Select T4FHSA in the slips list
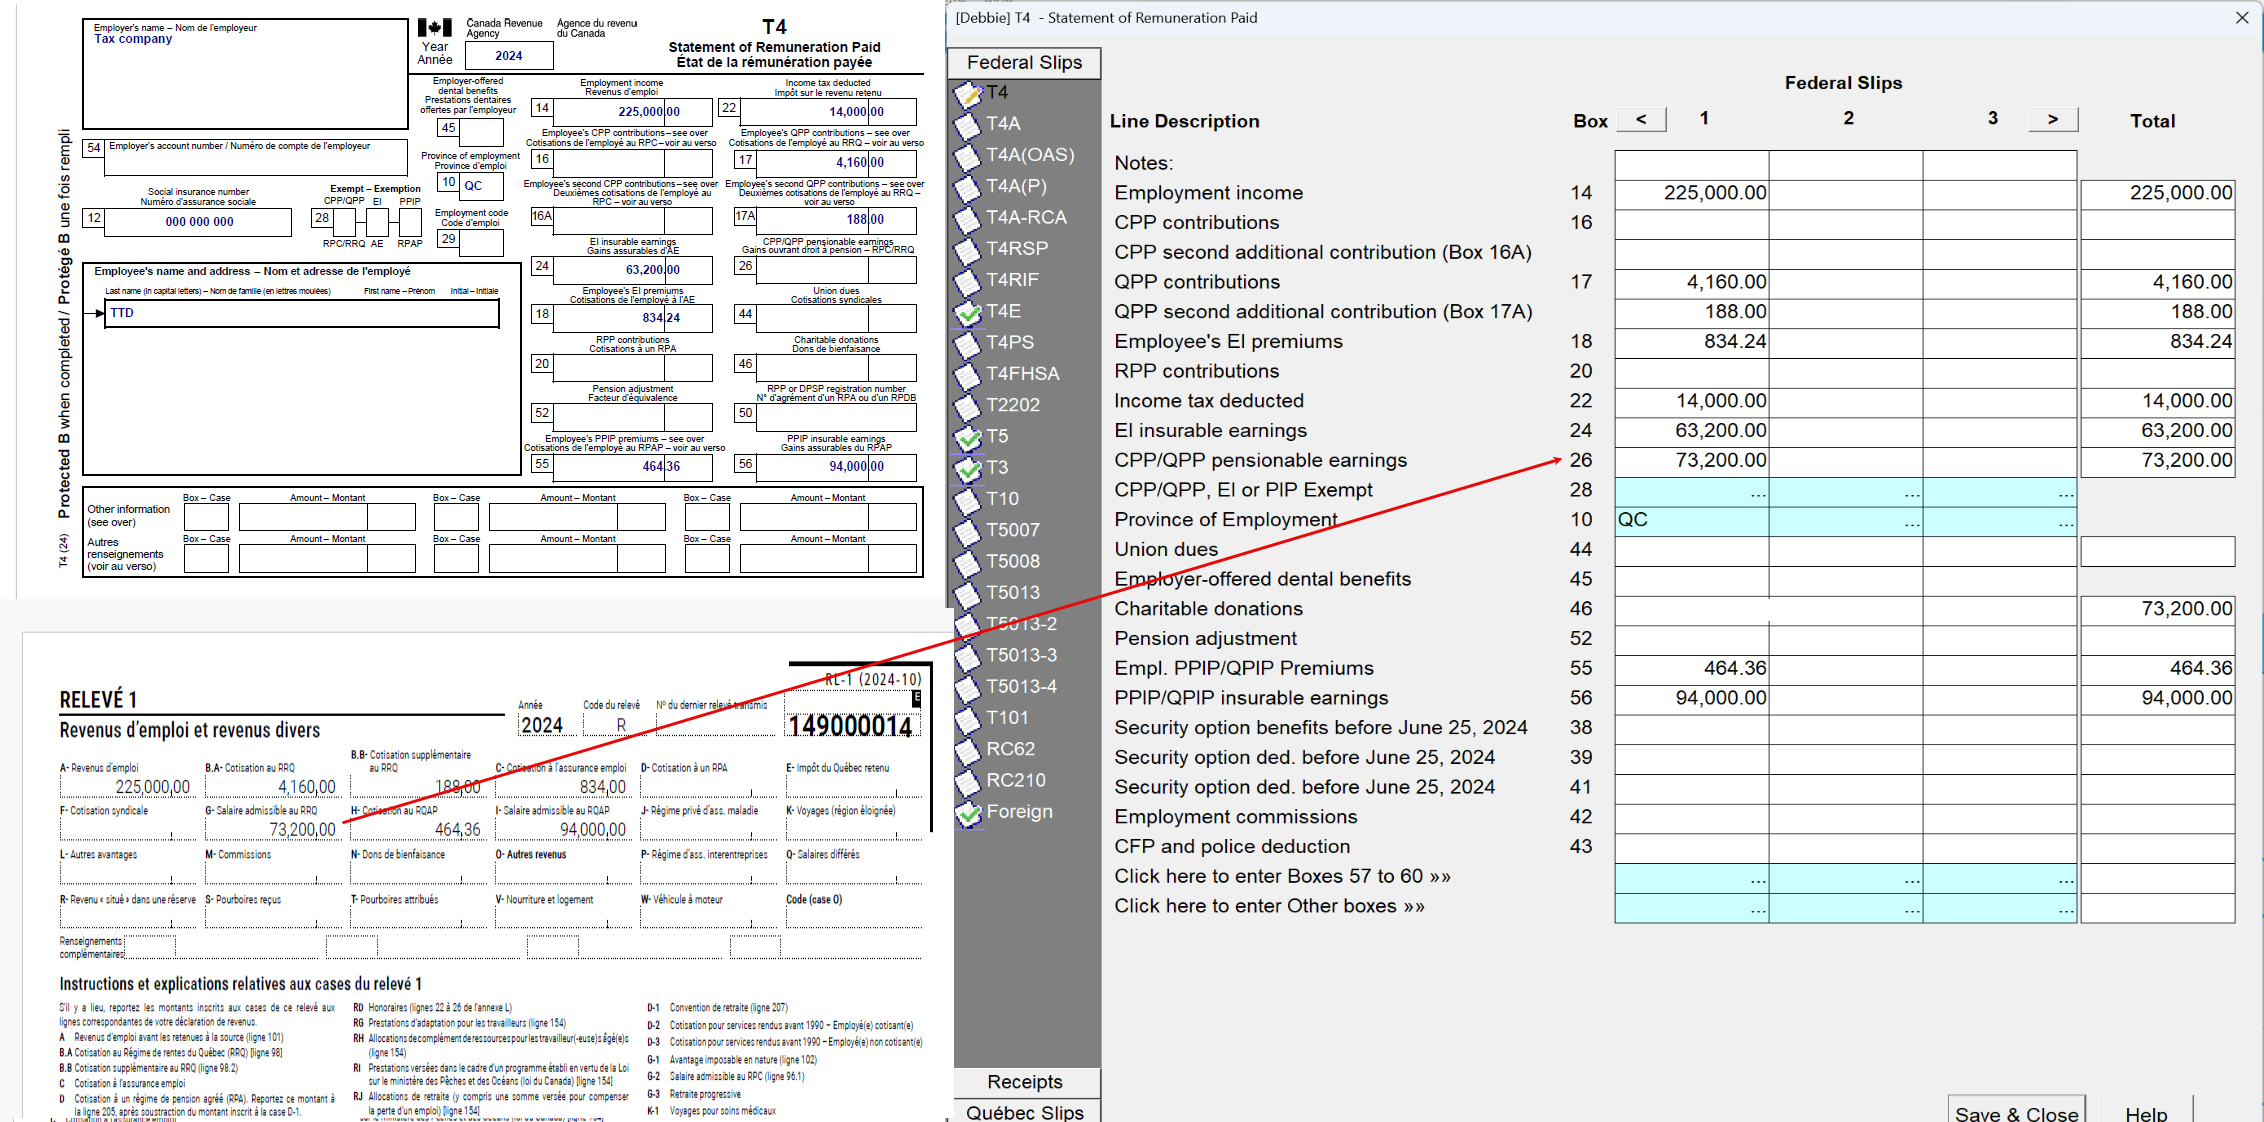 pos(1022,374)
